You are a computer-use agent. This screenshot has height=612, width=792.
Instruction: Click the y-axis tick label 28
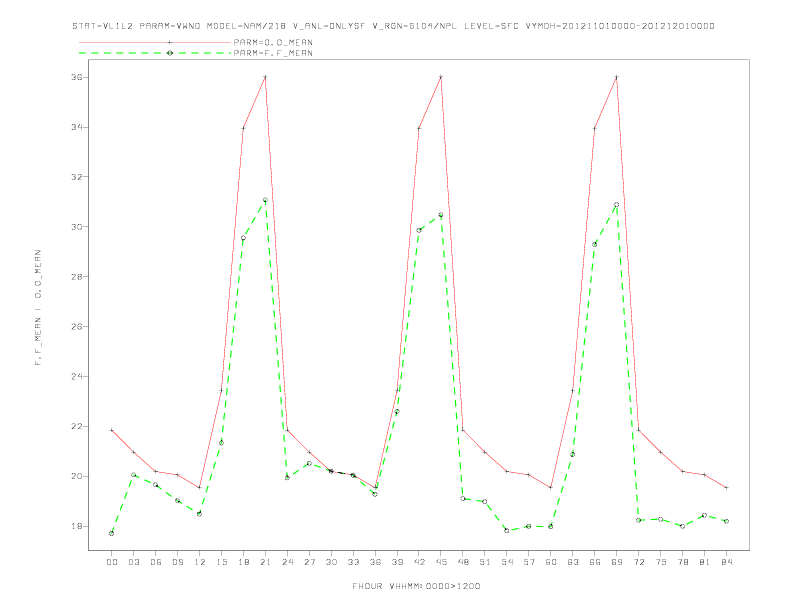coord(77,277)
